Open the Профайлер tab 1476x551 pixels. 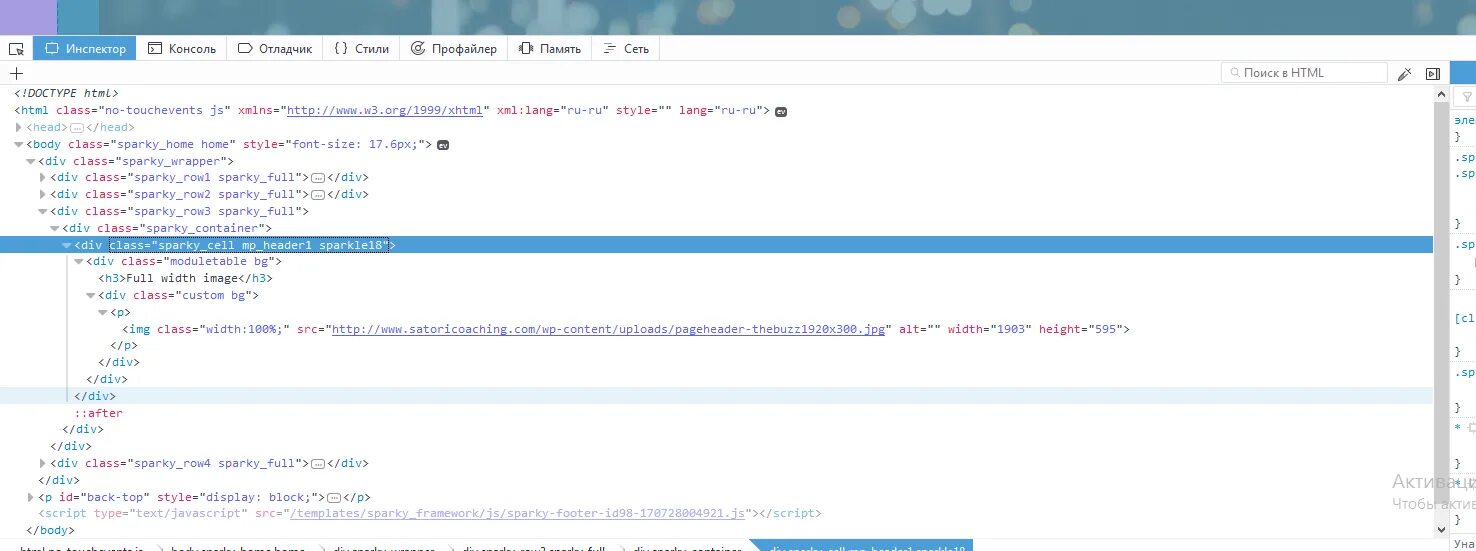coord(453,49)
